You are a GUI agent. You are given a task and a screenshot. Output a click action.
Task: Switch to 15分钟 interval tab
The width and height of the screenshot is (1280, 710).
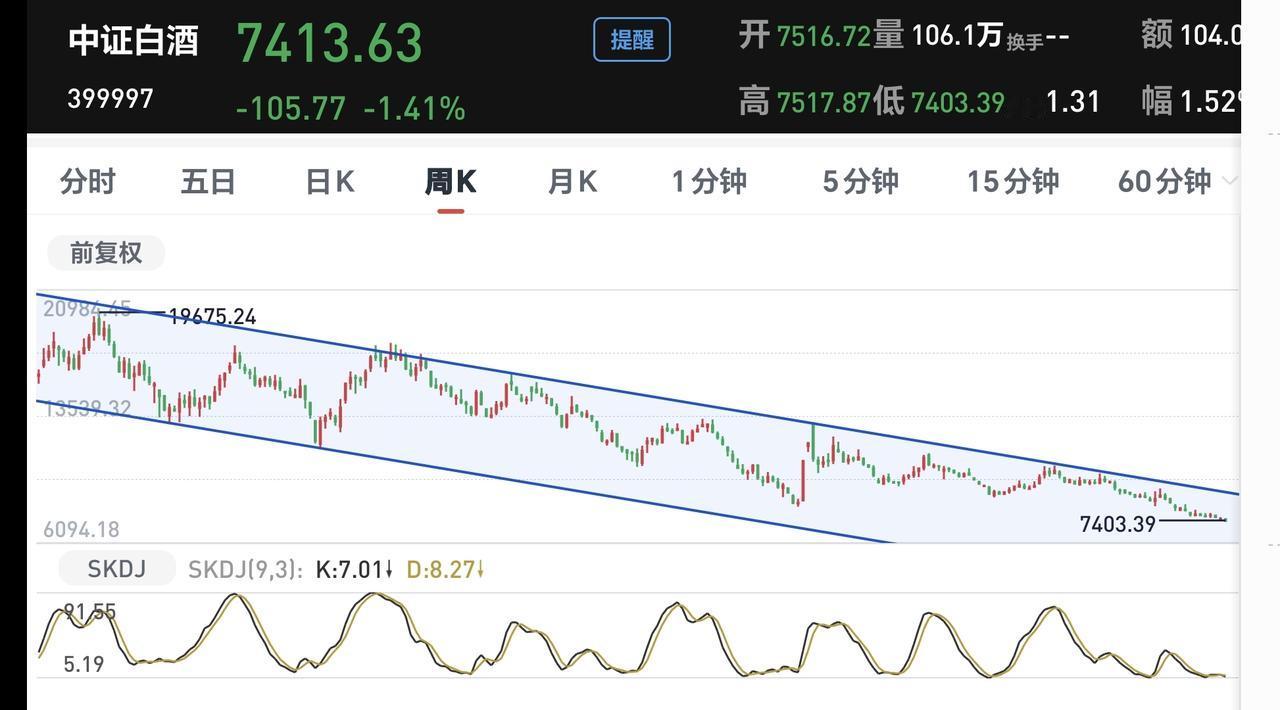point(1012,182)
